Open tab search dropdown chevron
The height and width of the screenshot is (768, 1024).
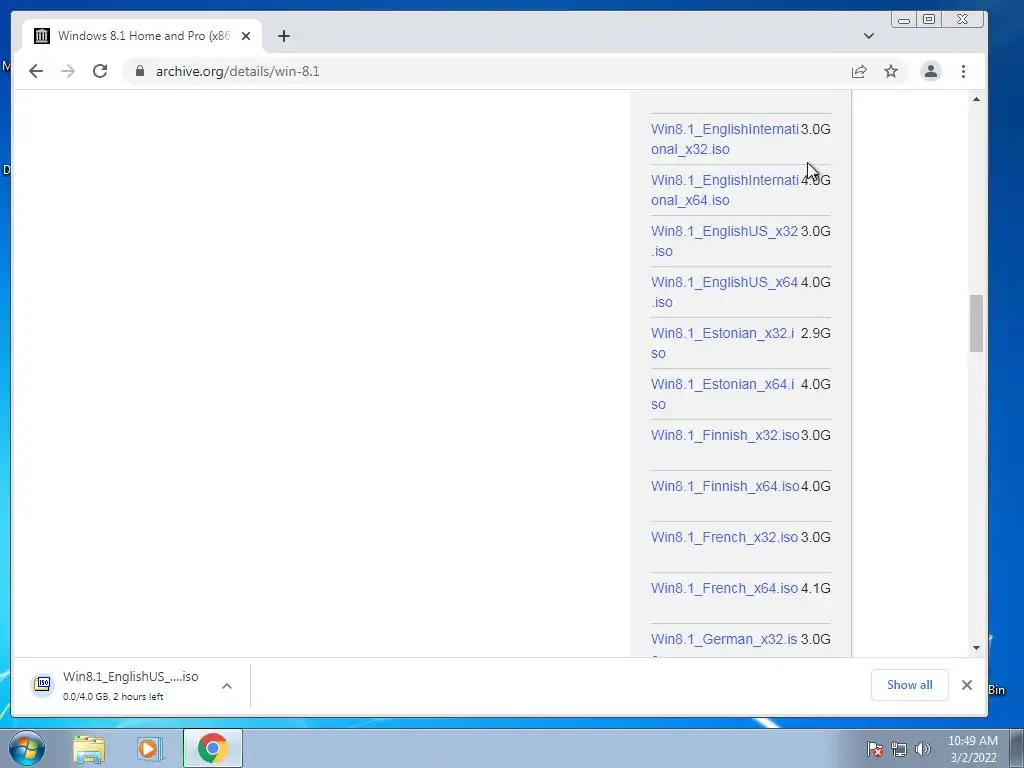pyautogui.click(x=869, y=36)
